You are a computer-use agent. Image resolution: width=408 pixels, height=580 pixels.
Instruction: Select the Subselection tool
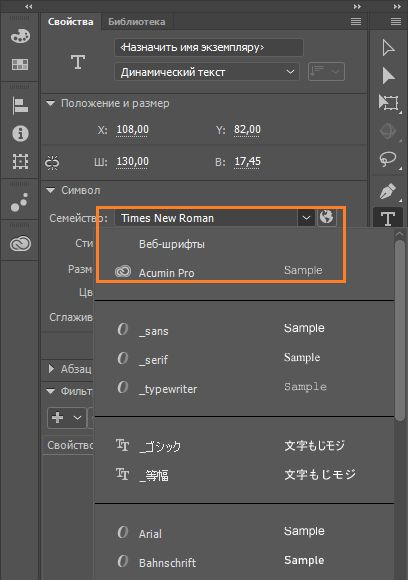point(388,76)
